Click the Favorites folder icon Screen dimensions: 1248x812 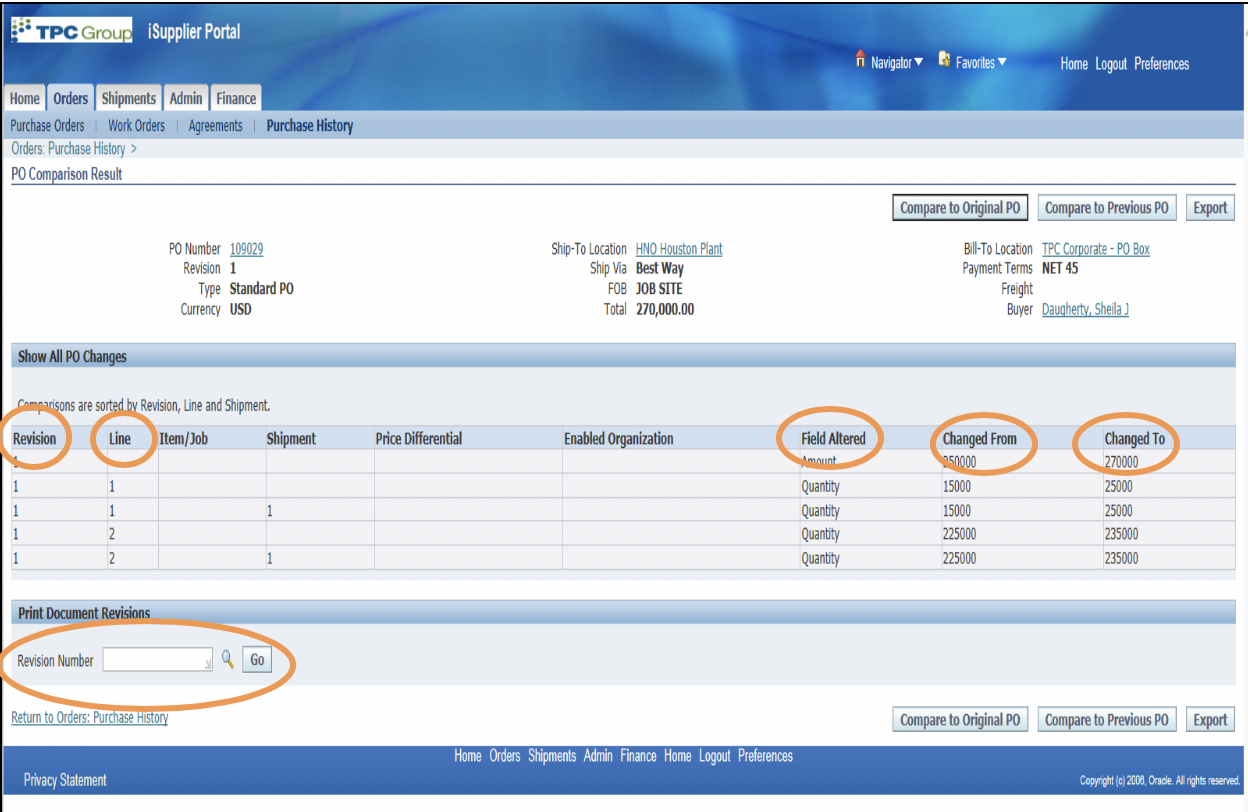944,60
